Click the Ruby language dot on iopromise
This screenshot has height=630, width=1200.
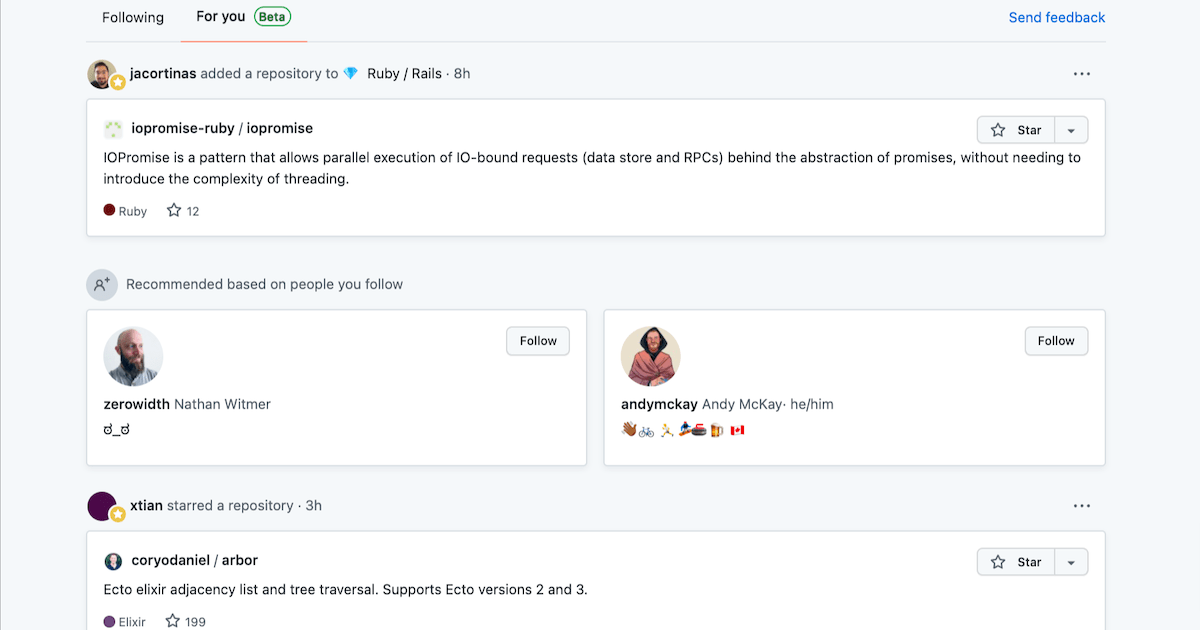109,210
